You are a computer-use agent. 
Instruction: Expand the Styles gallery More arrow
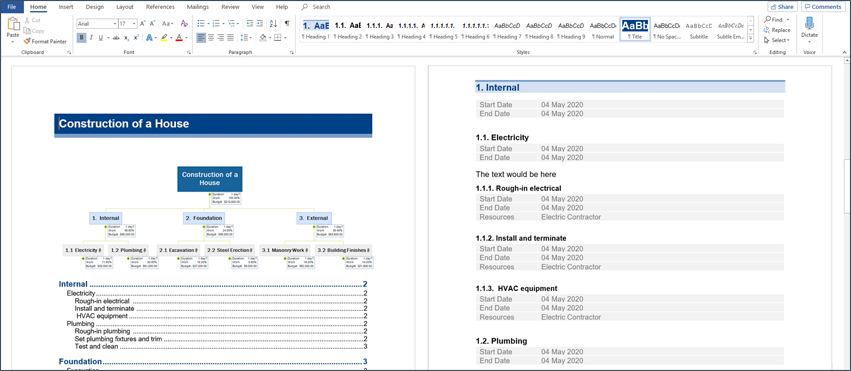tap(750, 39)
